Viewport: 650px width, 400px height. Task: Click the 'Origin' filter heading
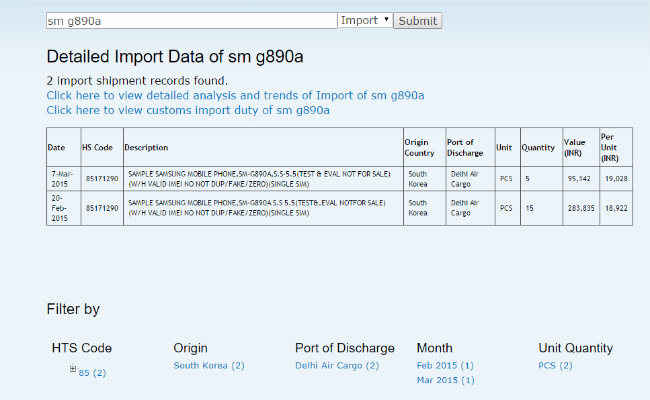190,348
